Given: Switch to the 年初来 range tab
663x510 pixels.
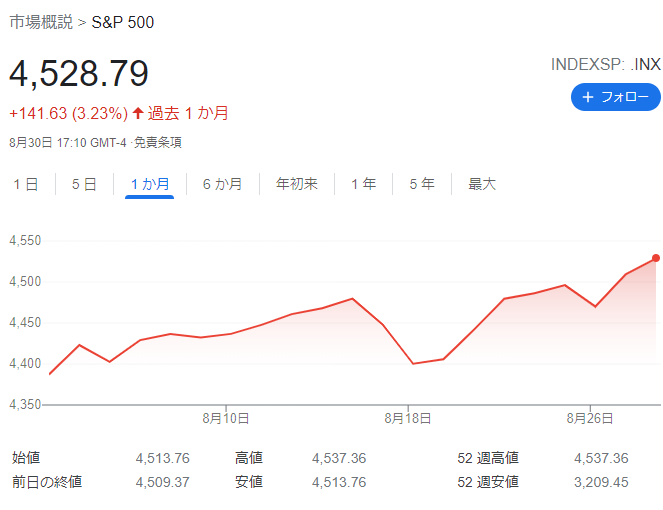Looking at the screenshot, I should [x=296, y=184].
